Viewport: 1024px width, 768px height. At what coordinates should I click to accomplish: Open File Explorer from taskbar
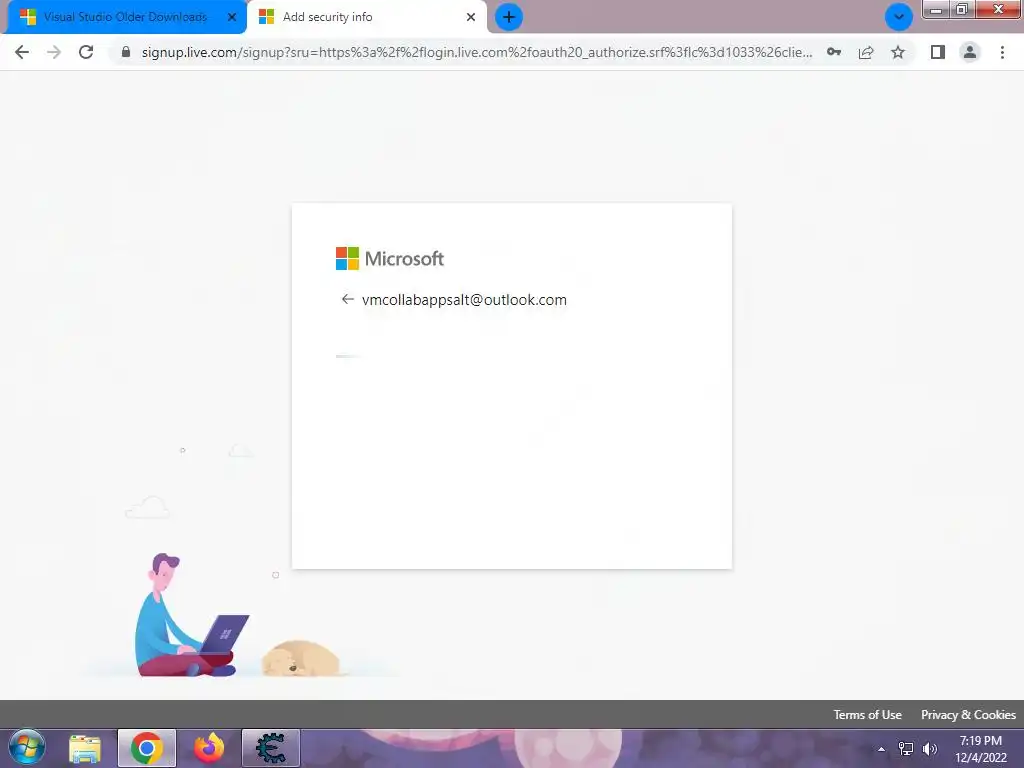(86, 748)
